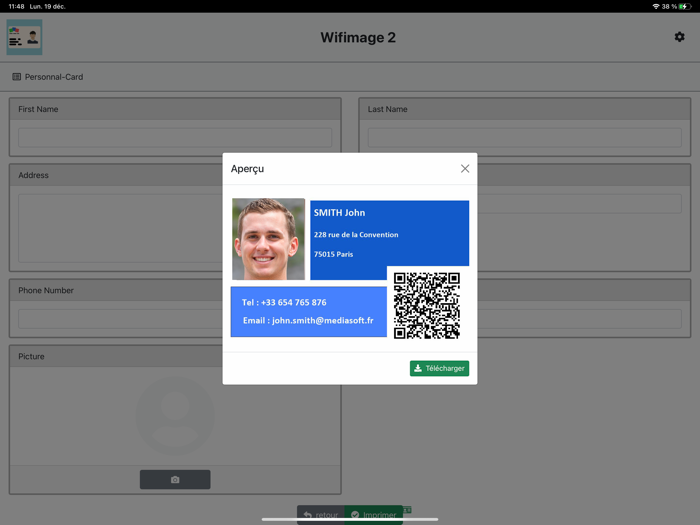Select the 228 rue de la Convention text
The width and height of the screenshot is (700, 525).
356,235
